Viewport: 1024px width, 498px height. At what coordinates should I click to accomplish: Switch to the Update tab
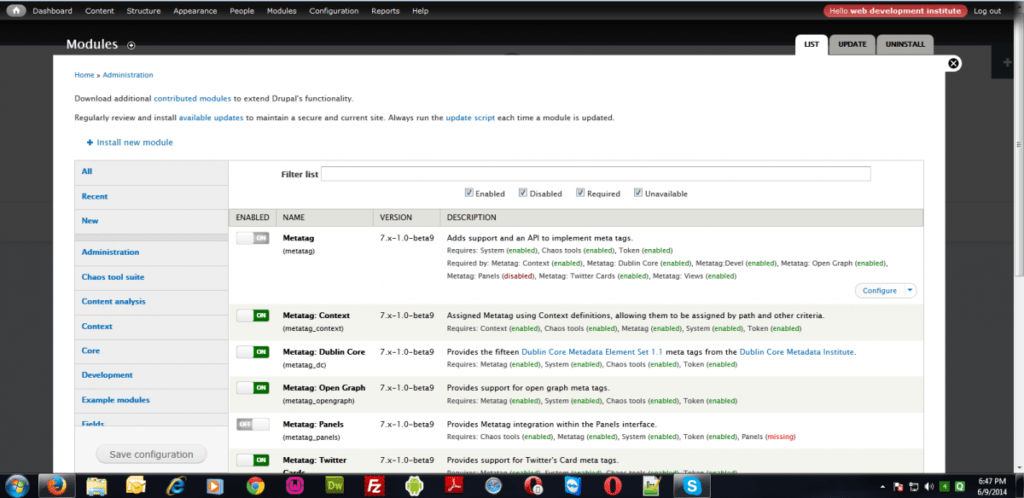(x=852, y=45)
